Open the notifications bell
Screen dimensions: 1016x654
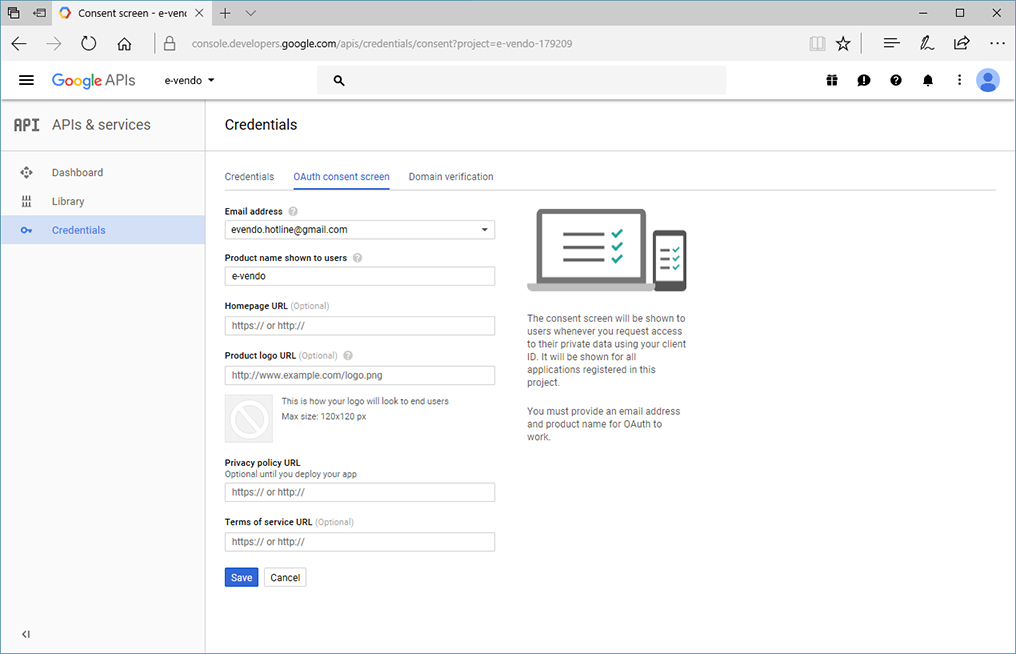coord(928,80)
